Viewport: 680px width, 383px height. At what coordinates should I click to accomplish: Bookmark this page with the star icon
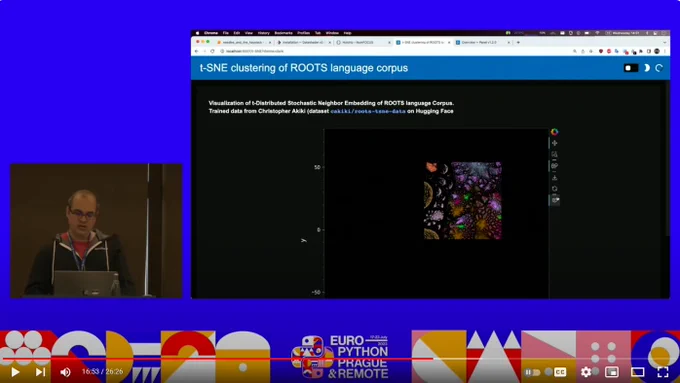click(x=591, y=51)
